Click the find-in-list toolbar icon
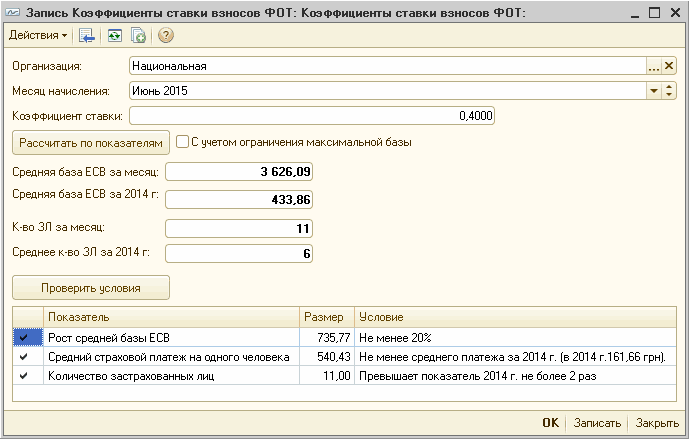The width and height of the screenshot is (689, 439). (x=87, y=35)
